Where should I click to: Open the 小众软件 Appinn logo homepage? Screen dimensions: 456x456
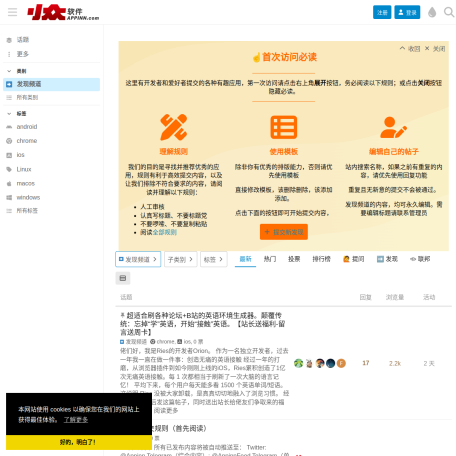click(63, 13)
